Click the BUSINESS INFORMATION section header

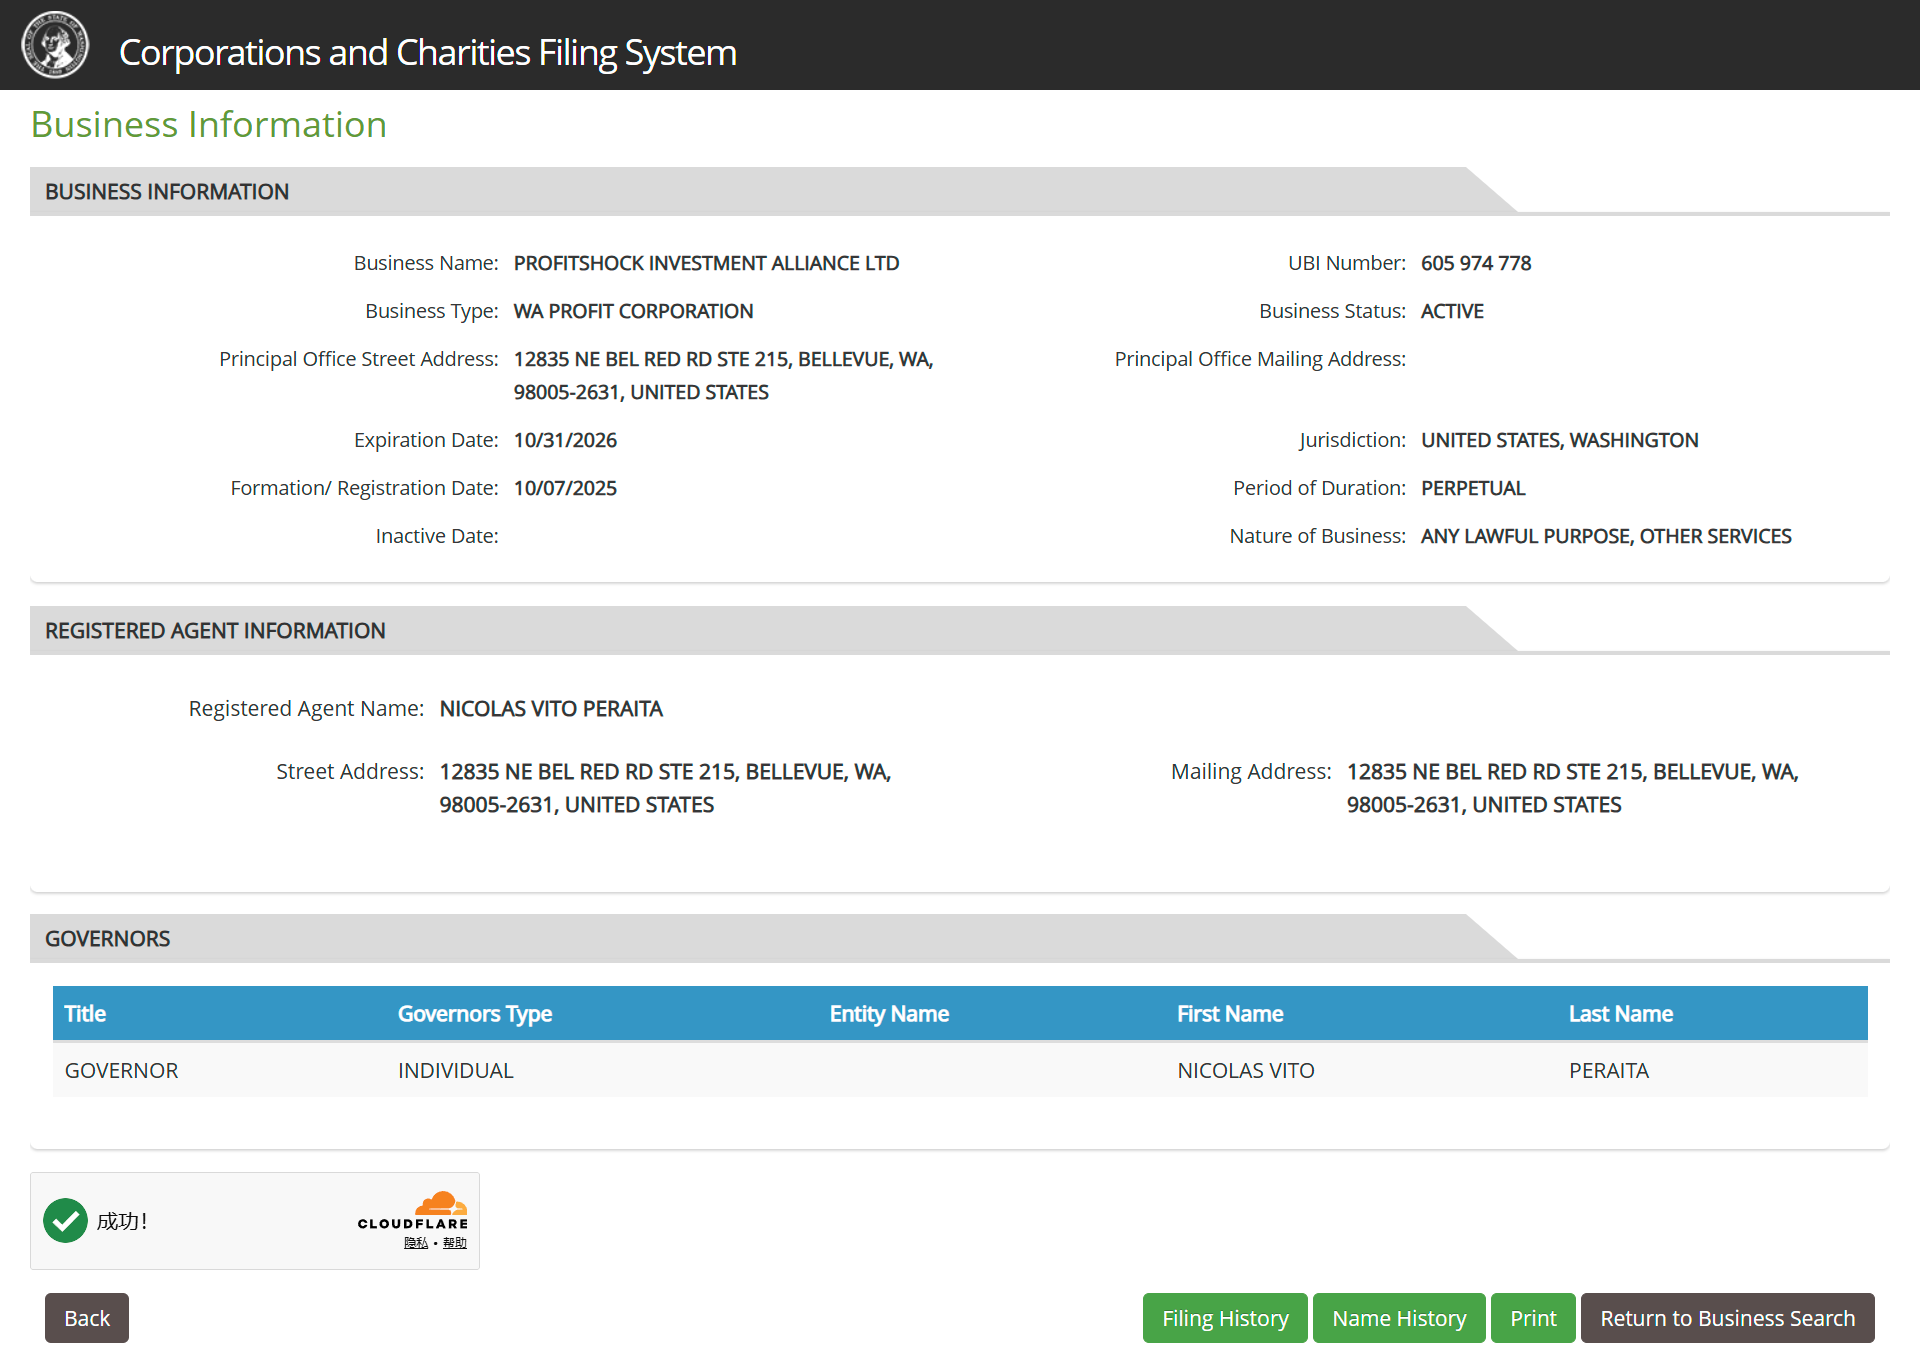167,191
